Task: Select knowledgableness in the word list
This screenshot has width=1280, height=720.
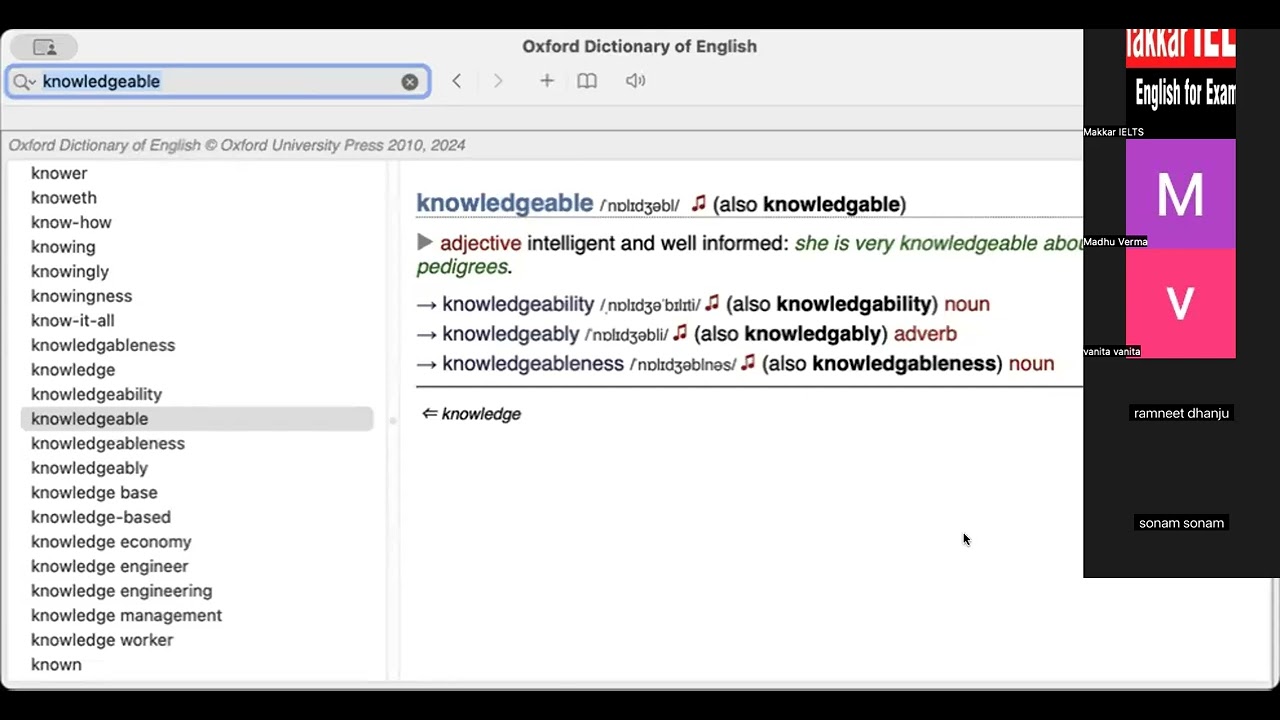Action: tap(103, 345)
